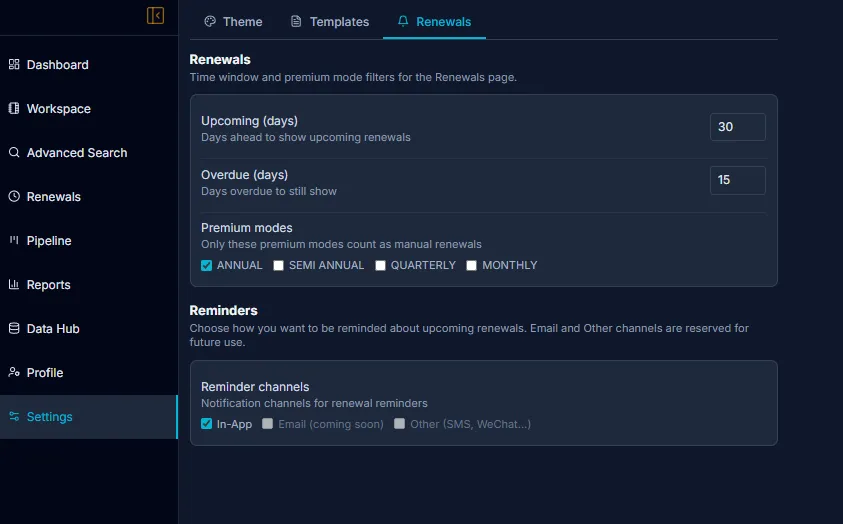
Task: Click the Renewals clock icon in sidebar
Action: (x=14, y=197)
